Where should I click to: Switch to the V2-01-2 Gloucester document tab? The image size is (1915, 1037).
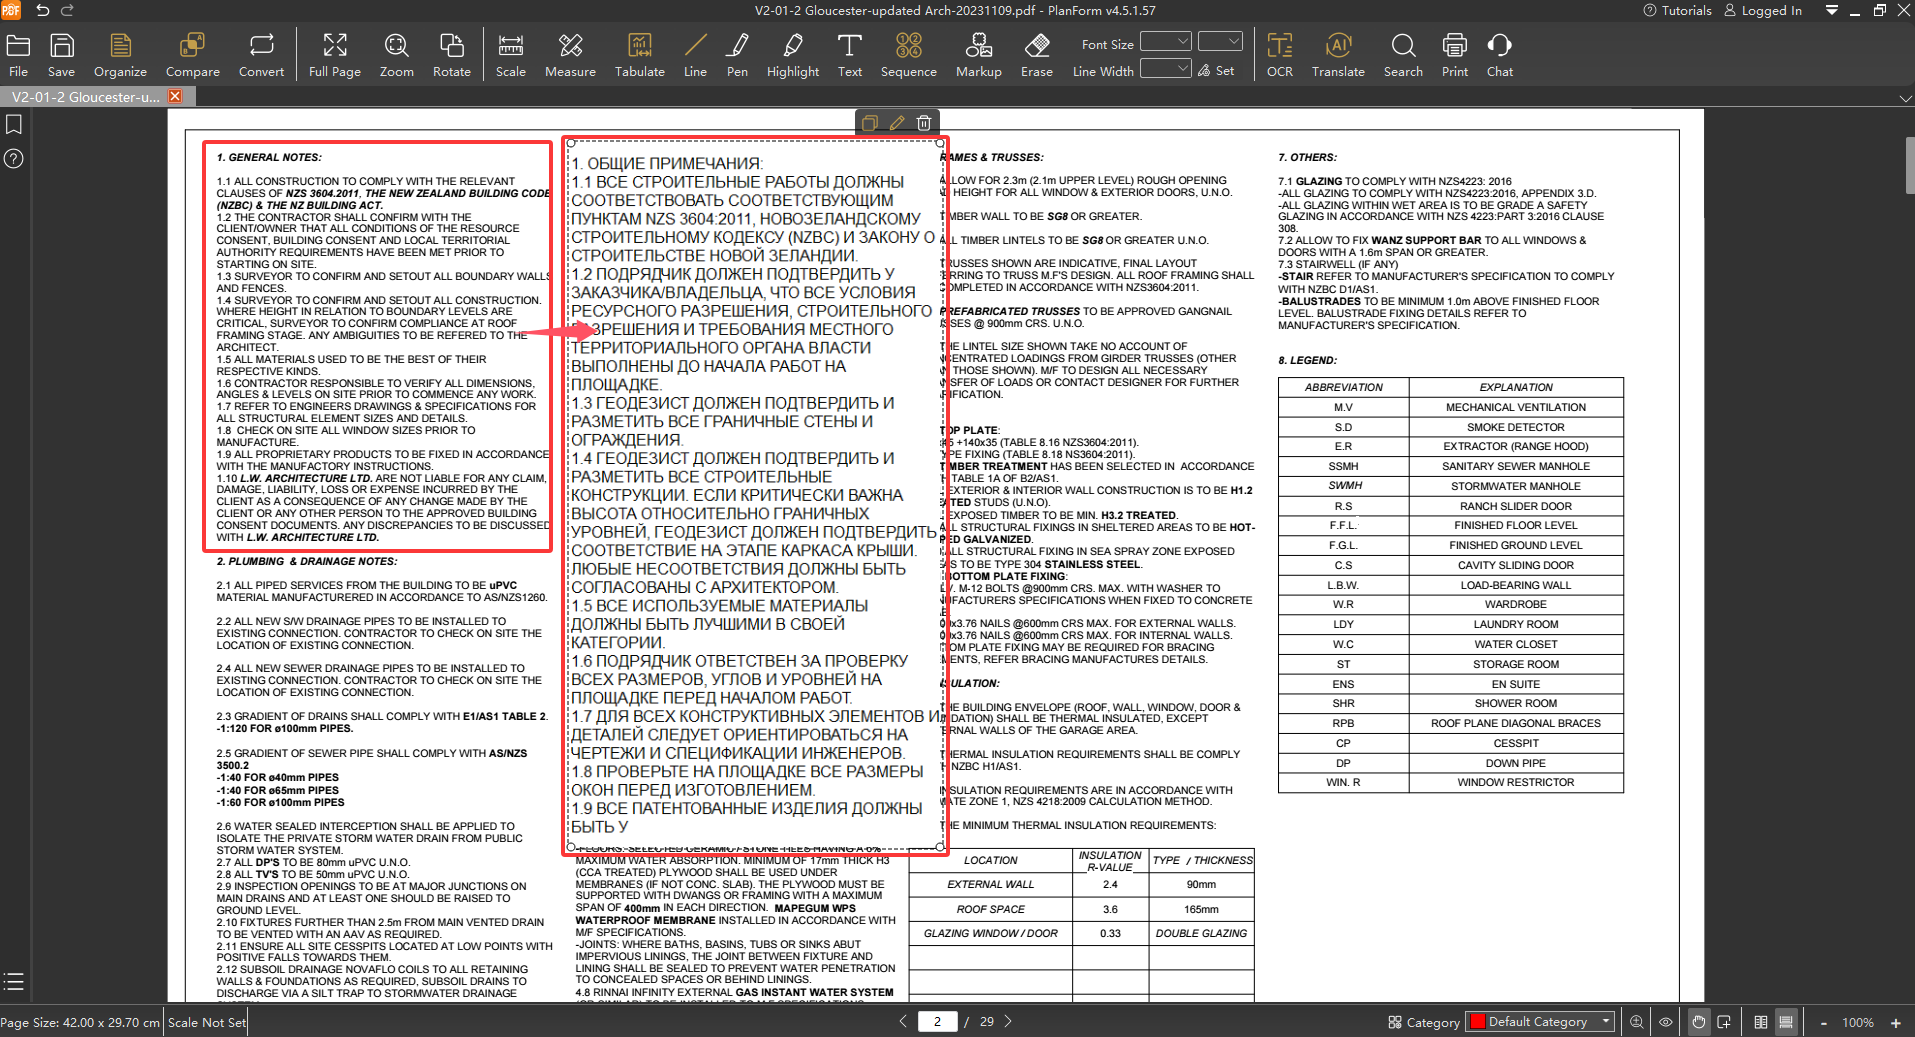[x=86, y=97]
